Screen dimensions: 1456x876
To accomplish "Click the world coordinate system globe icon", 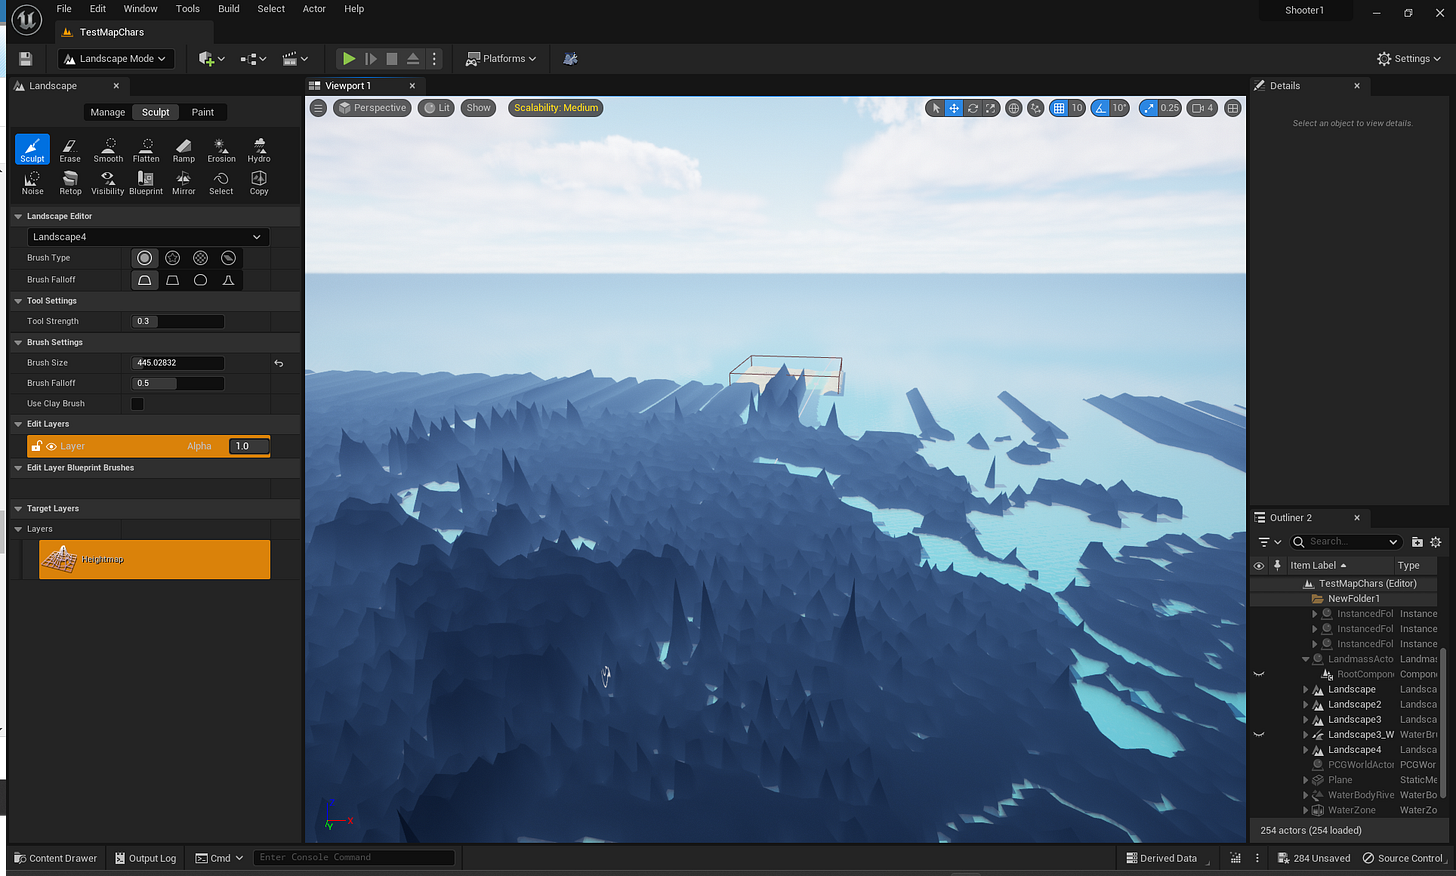I will pyautogui.click(x=1013, y=108).
